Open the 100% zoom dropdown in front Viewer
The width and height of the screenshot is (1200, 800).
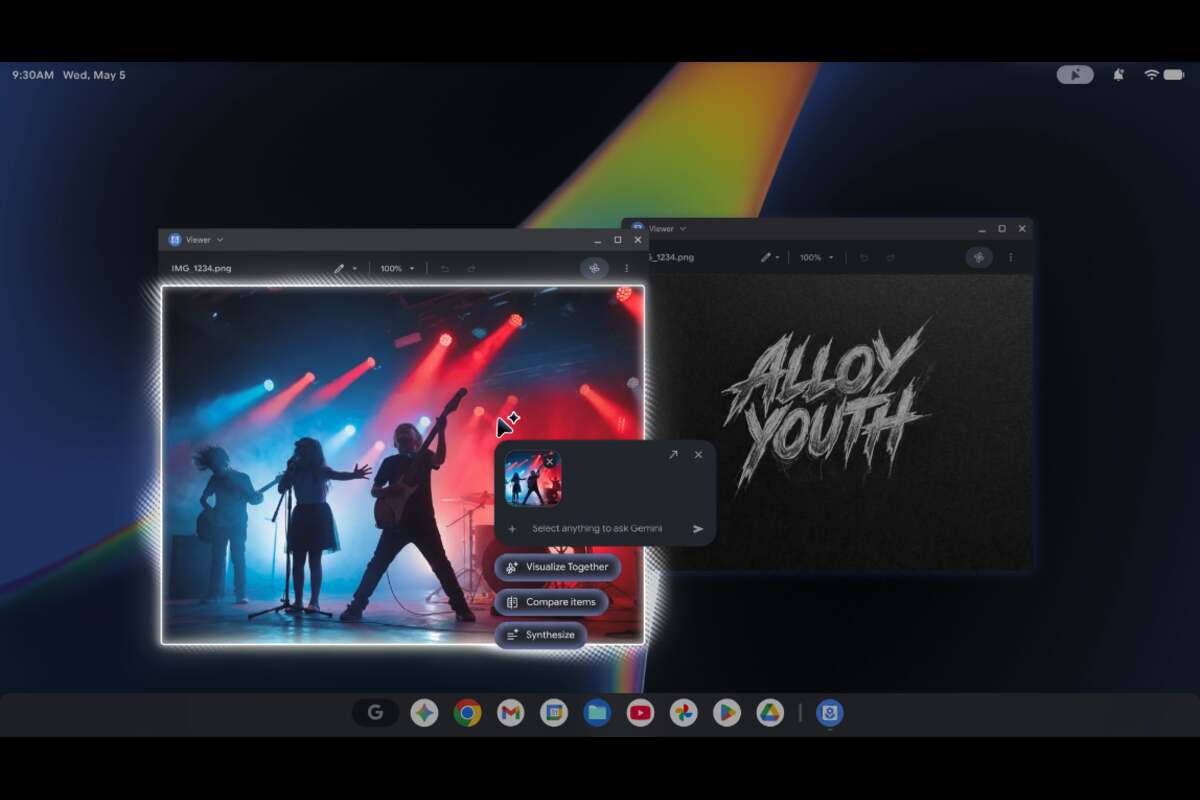(397, 269)
